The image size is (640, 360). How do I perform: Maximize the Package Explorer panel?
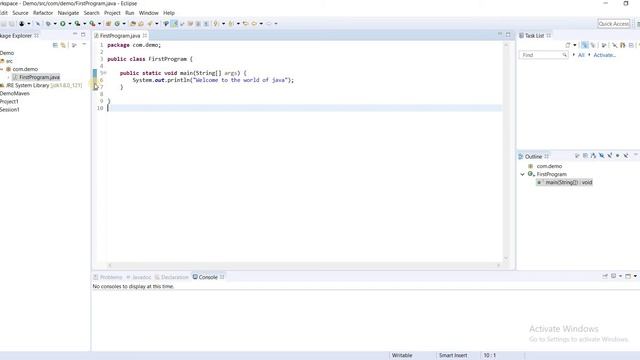point(83,35)
